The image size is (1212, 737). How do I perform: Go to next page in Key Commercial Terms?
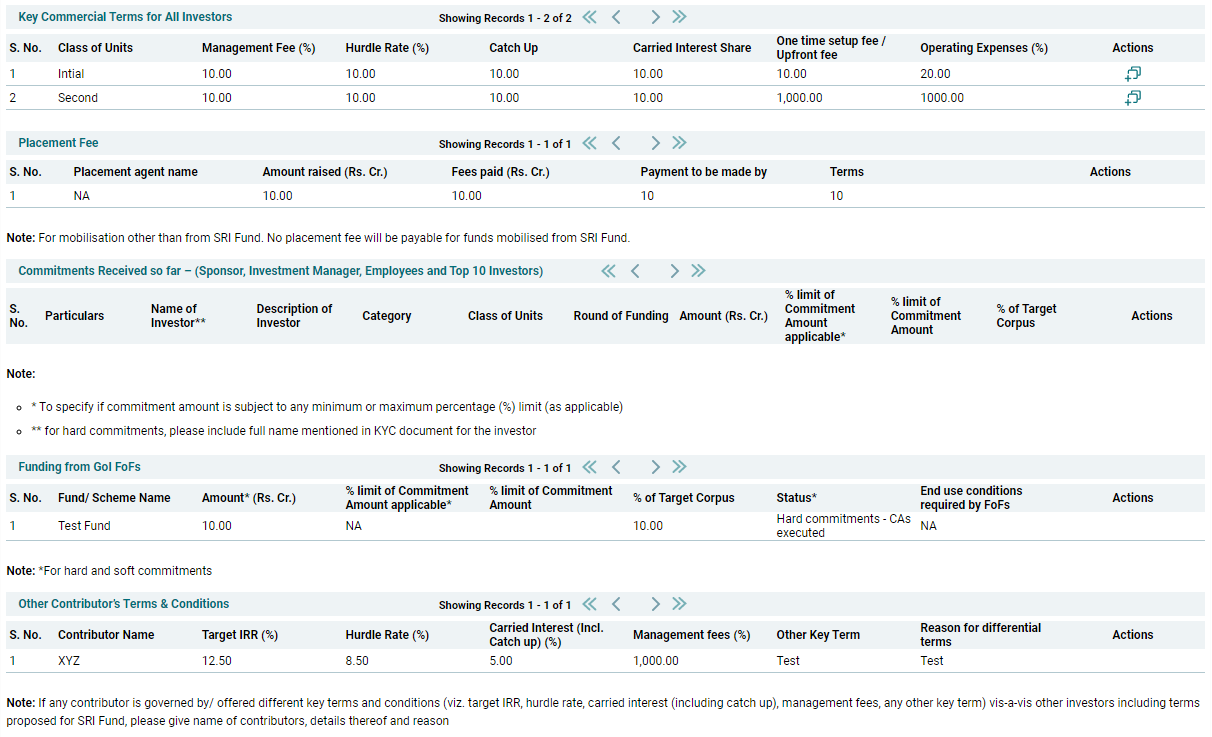point(655,17)
